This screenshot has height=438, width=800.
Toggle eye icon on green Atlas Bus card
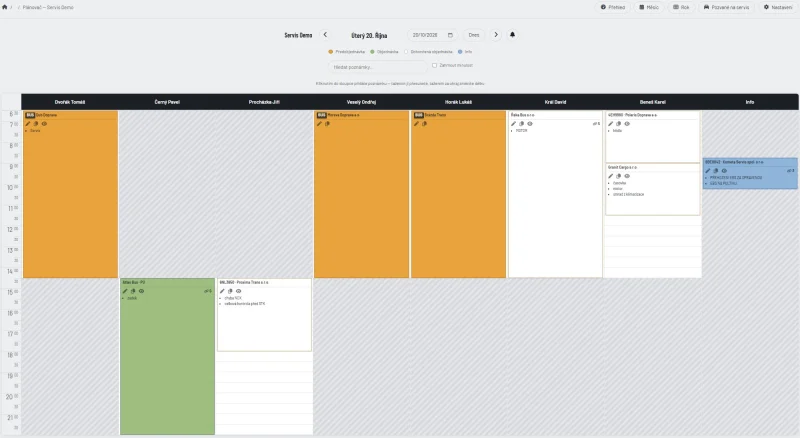point(141,291)
